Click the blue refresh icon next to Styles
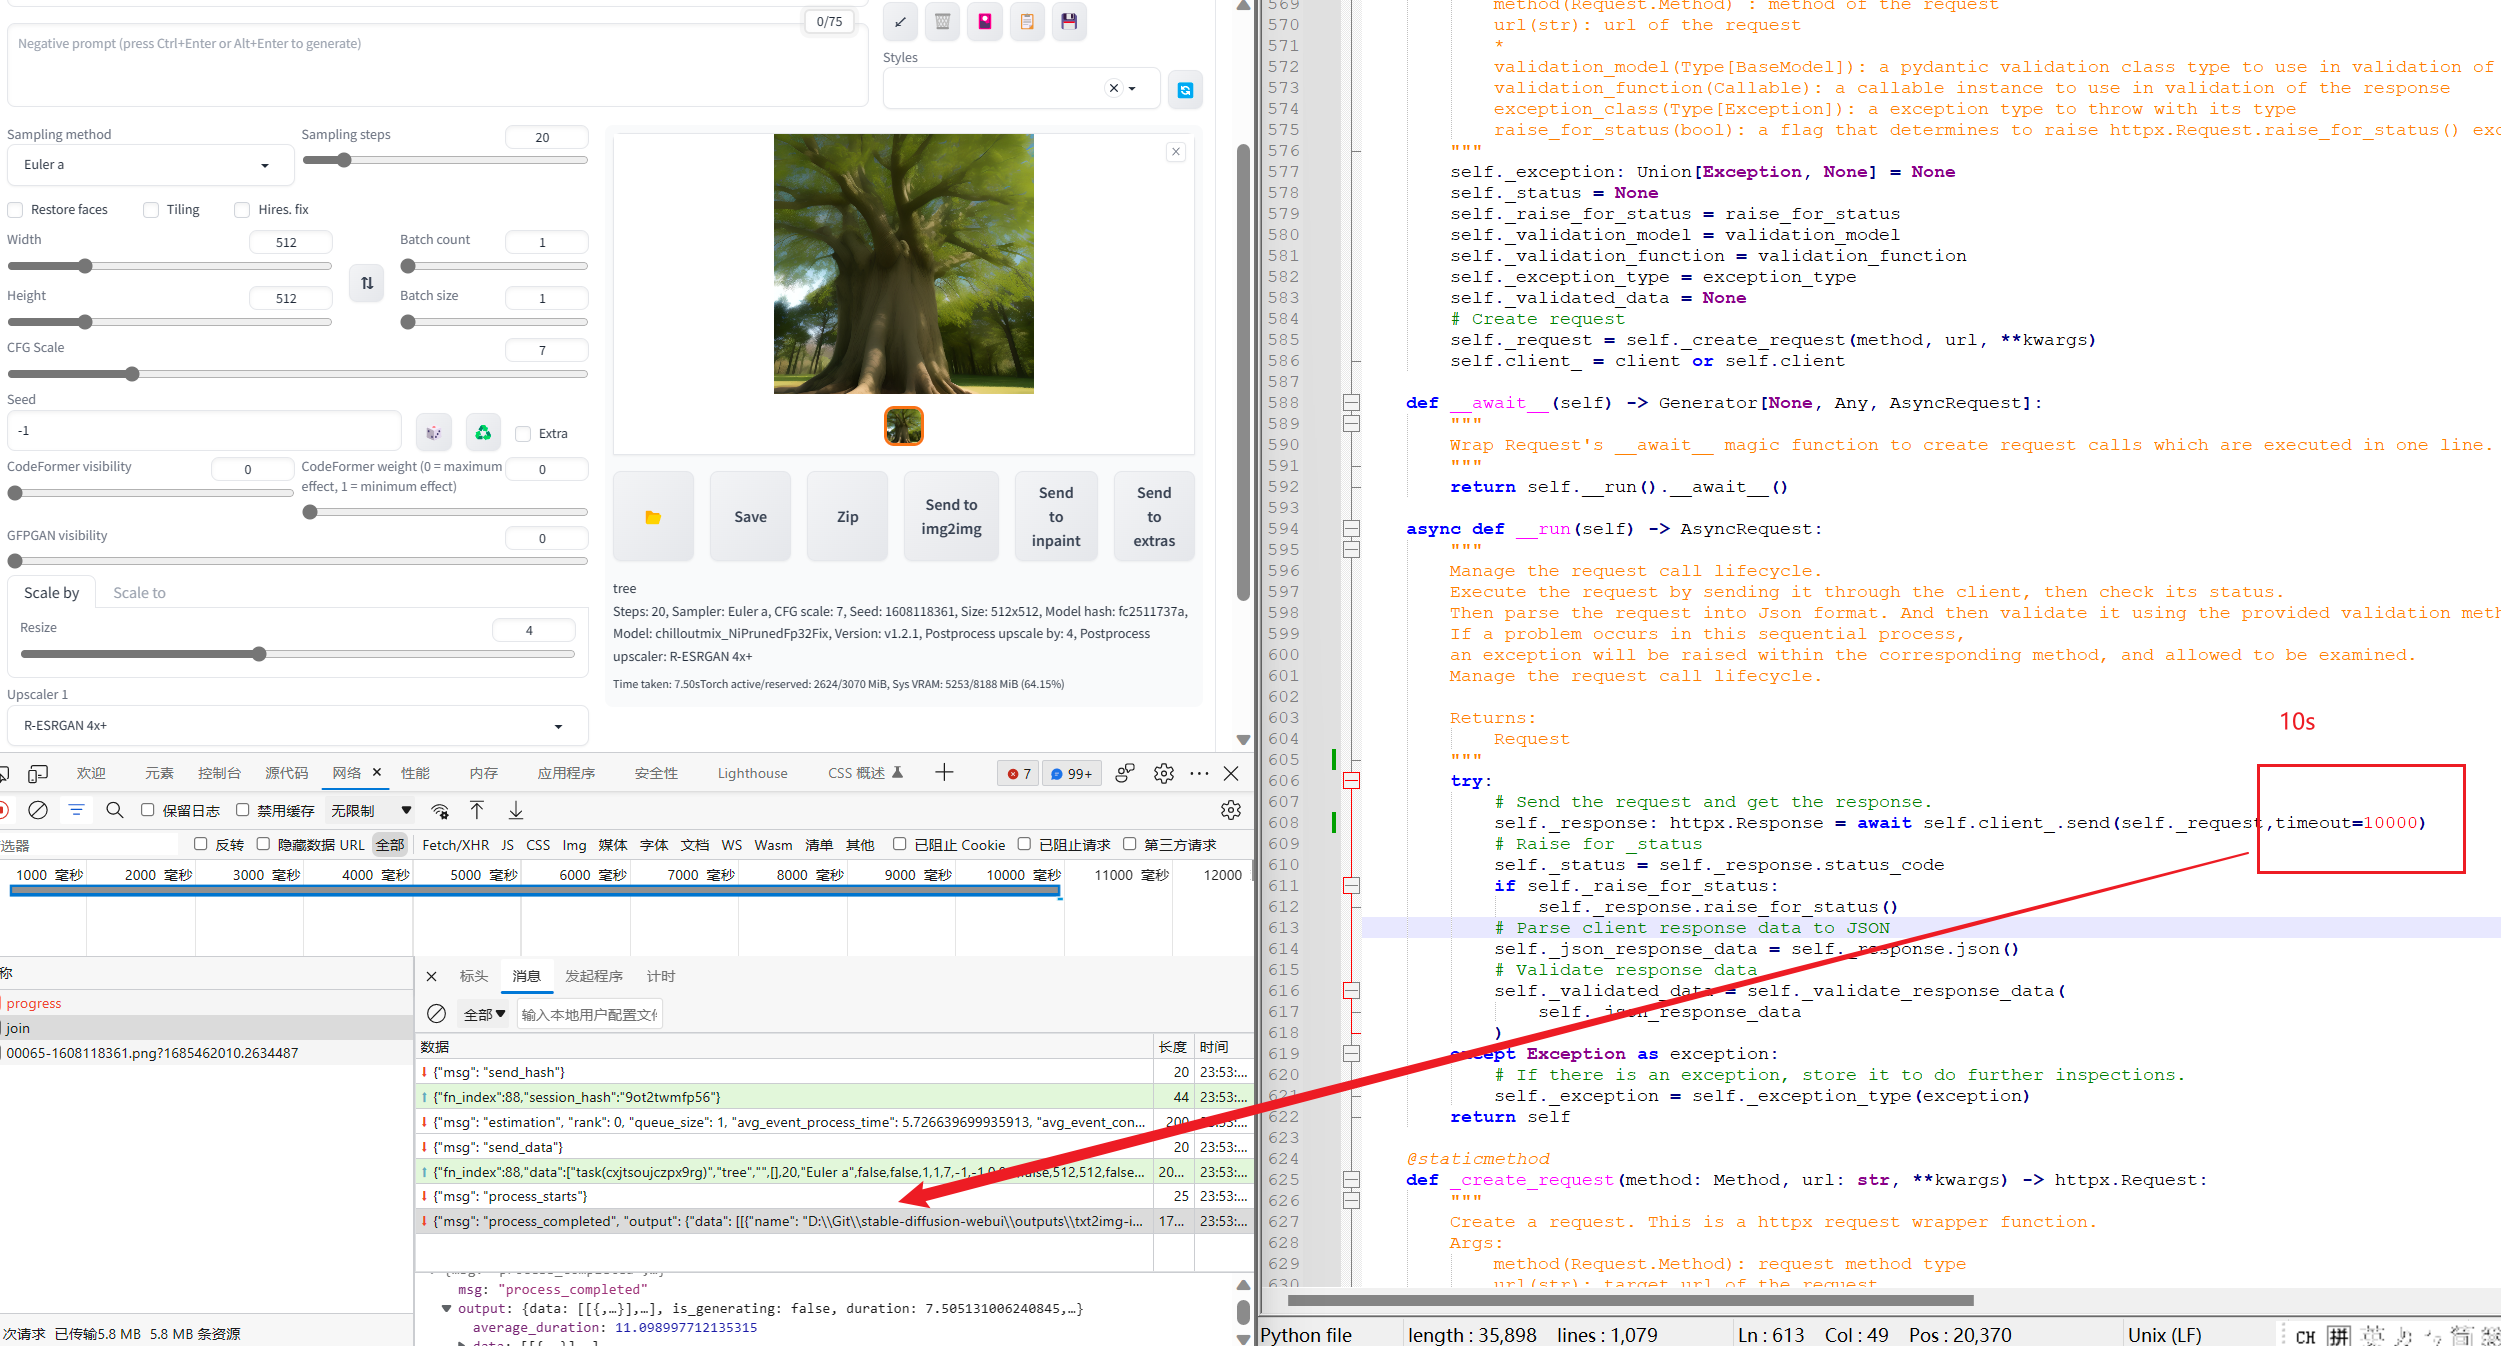The width and height of the screenshot is (2501, 1346). [x=1185, y=90]
